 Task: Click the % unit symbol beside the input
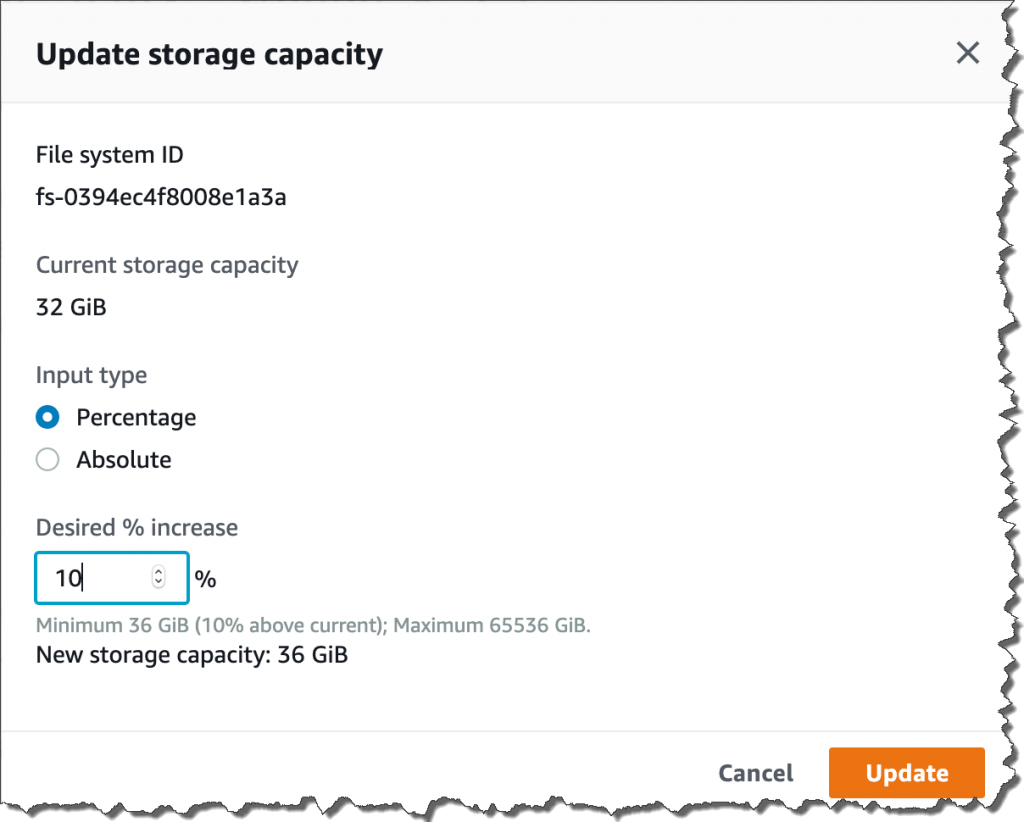click(205, 579)
